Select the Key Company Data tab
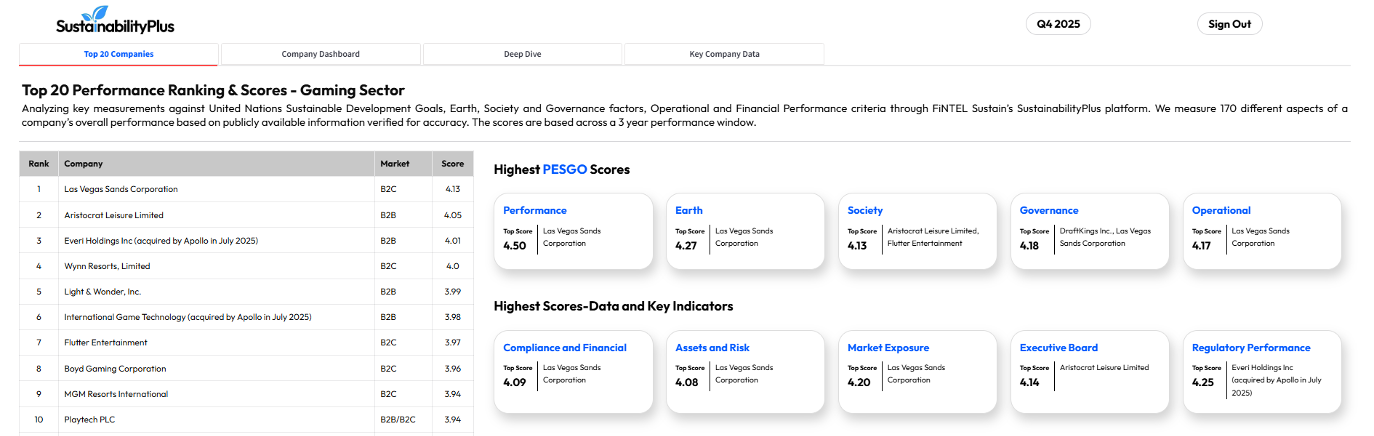This screenshot has width=1374, height=436. 724,54
